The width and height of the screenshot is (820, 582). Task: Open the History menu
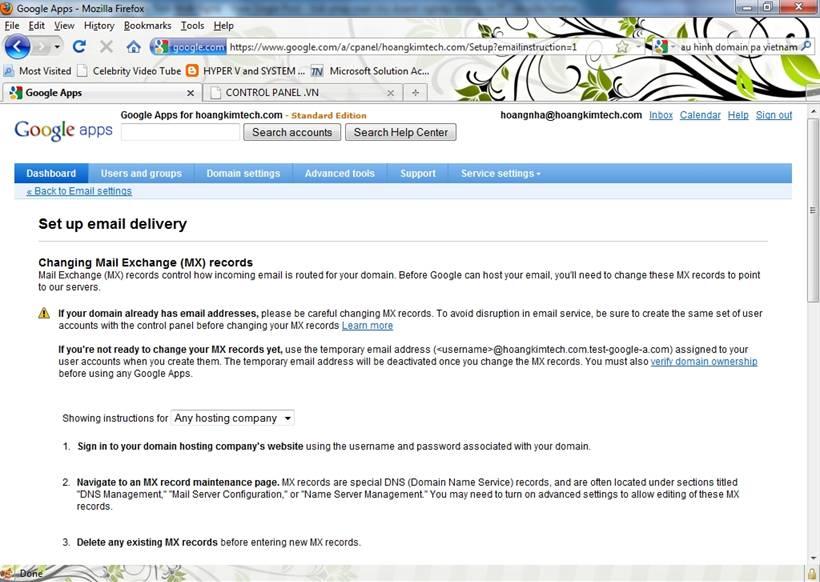pos(99,26)
